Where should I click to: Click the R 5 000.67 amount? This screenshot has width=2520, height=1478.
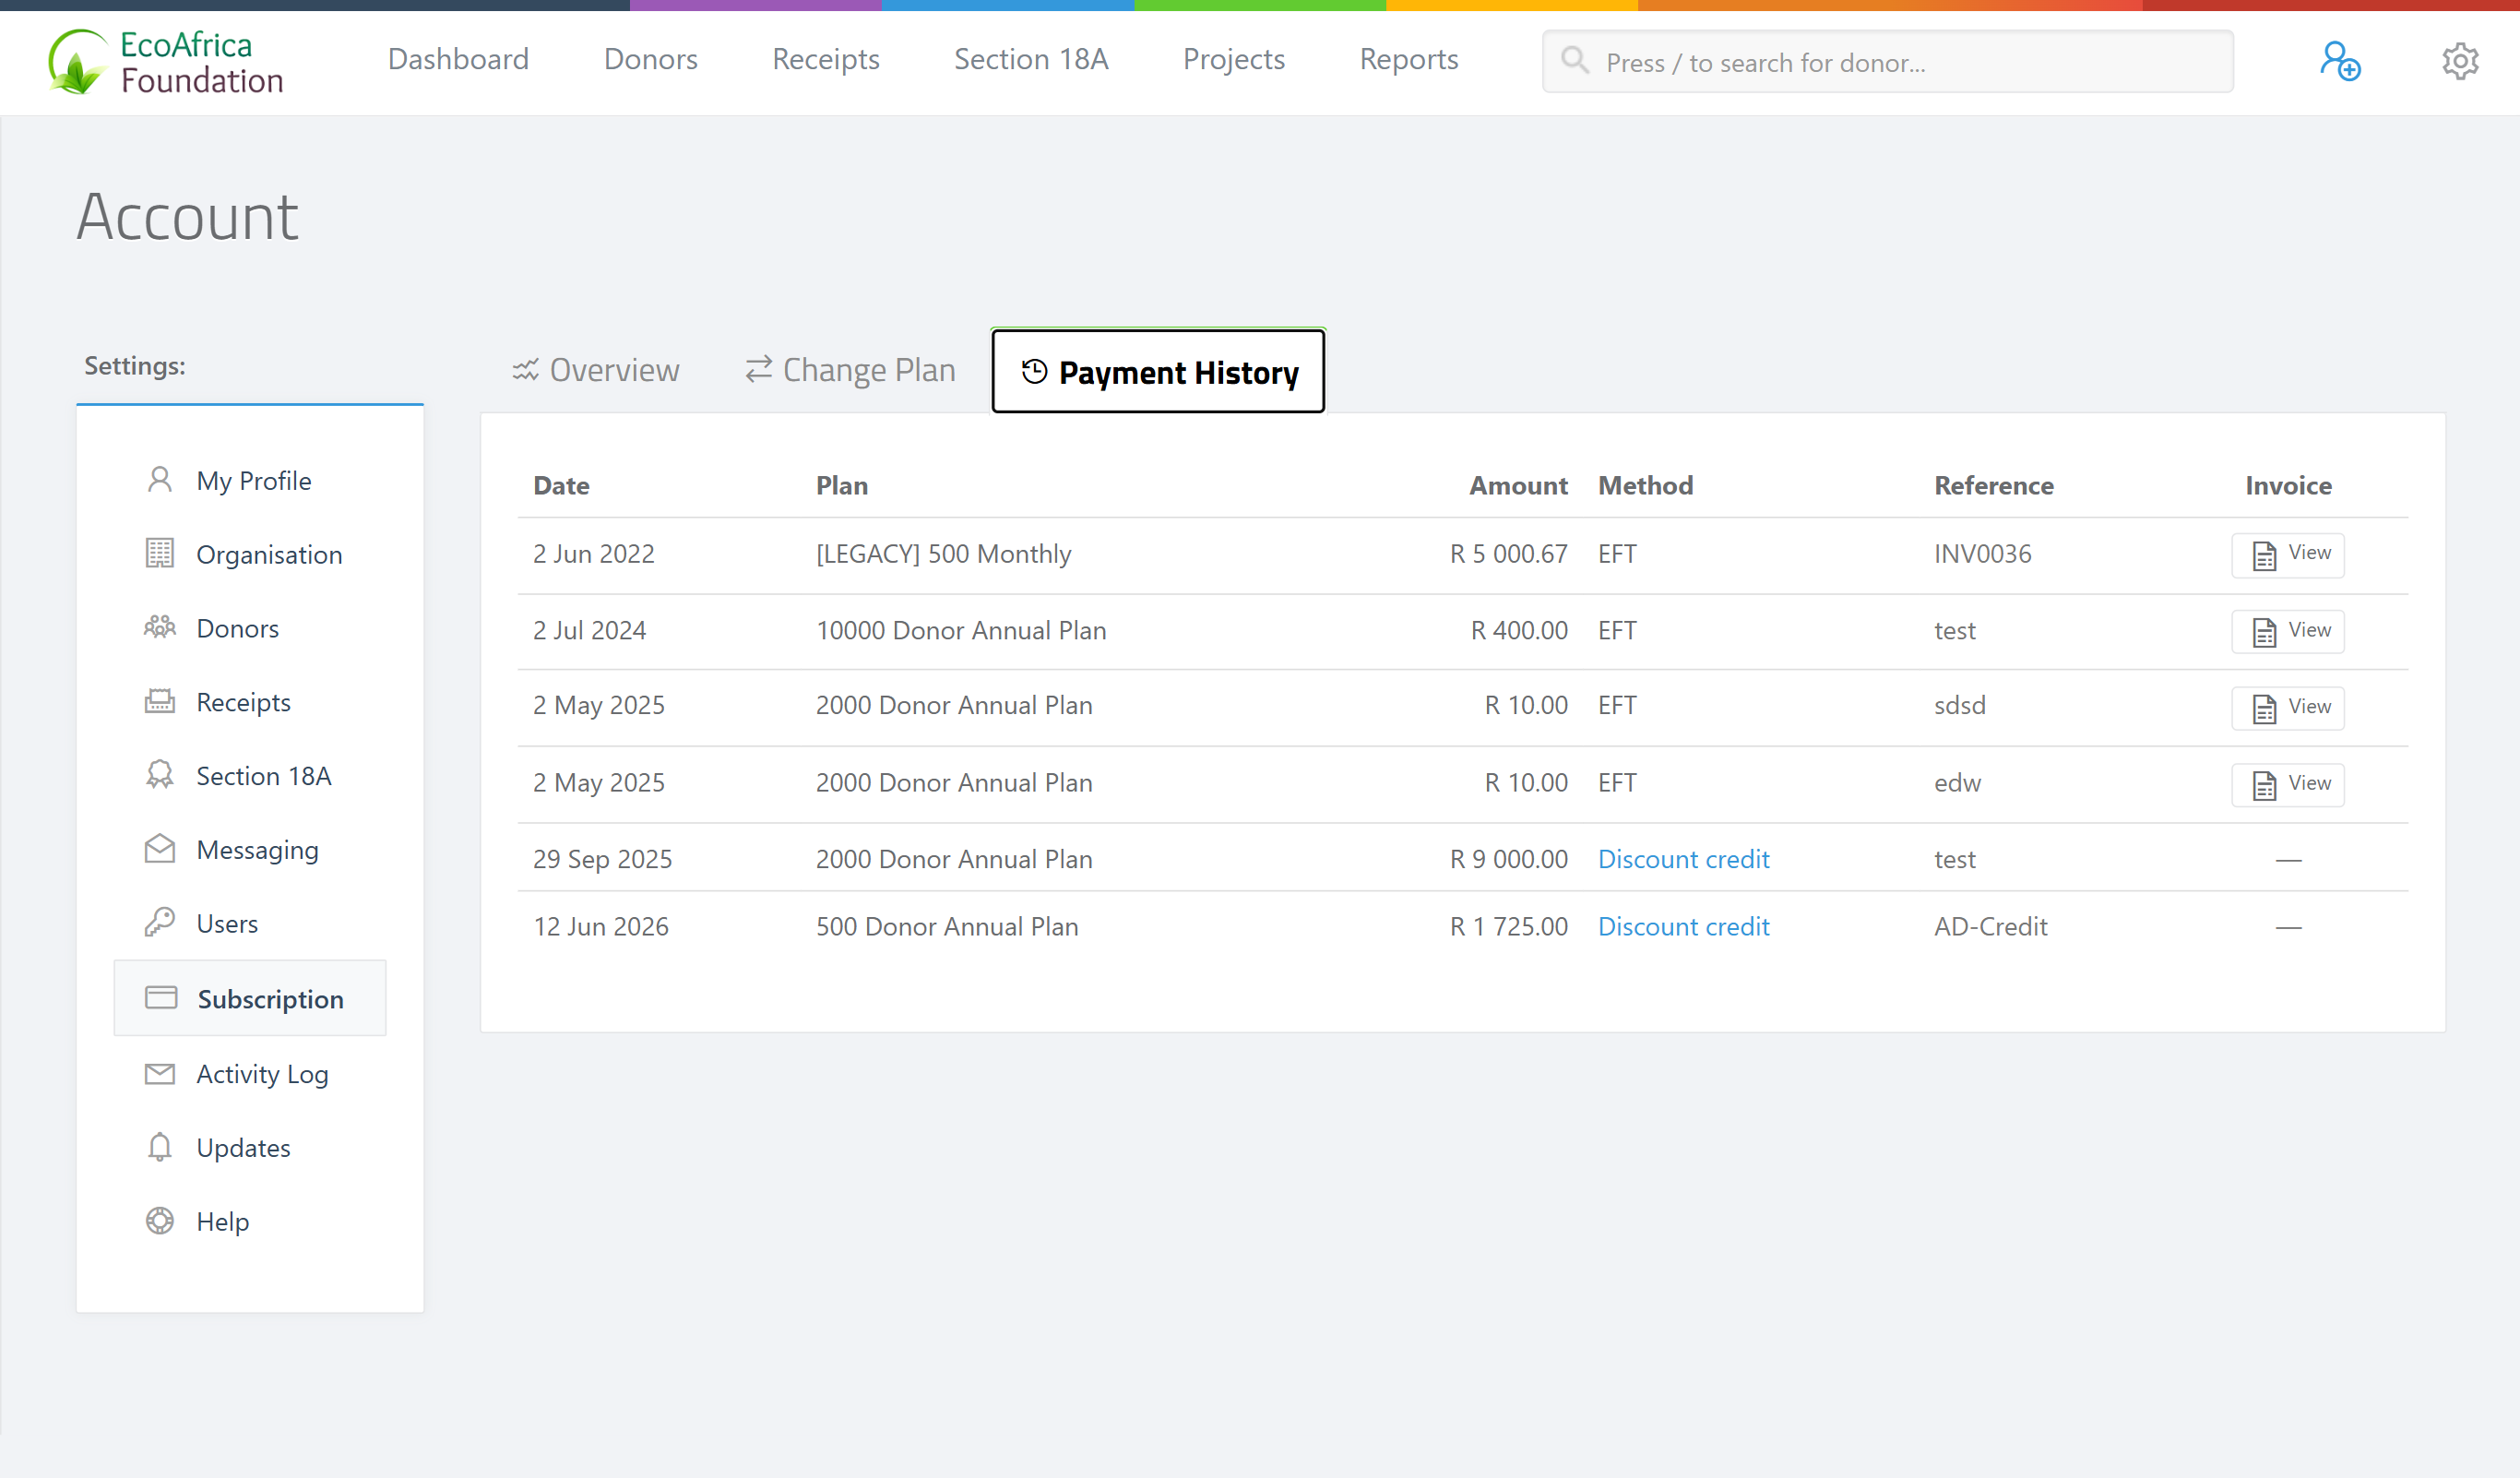click(1509, 554)
